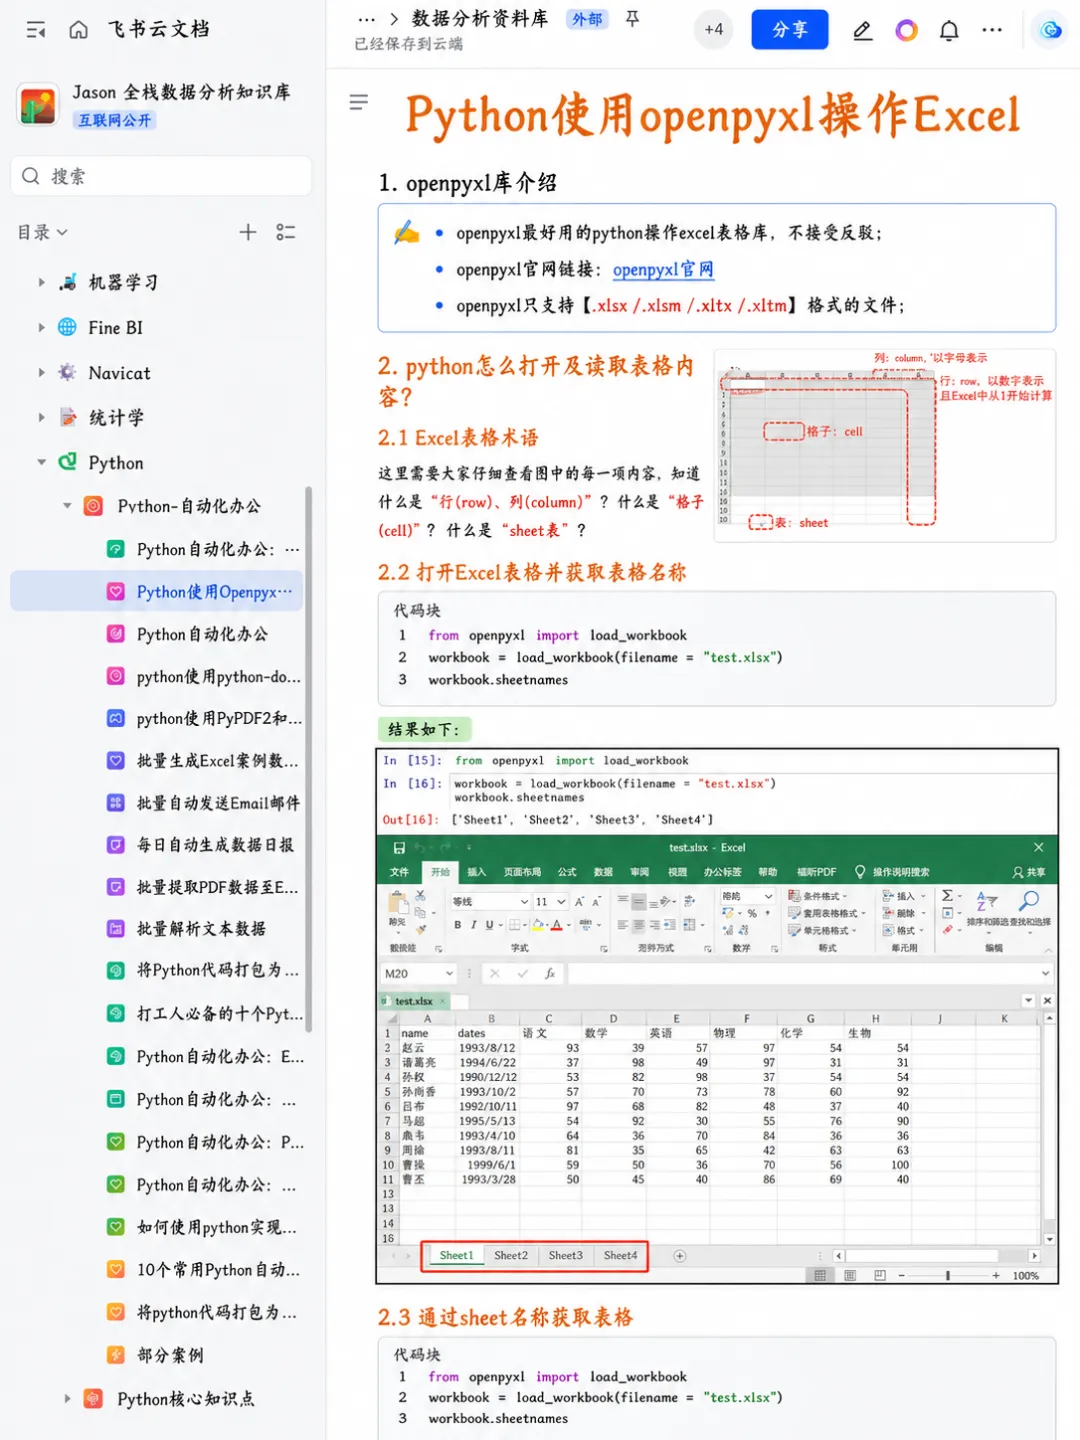Go to the home icon
Viewport: 1080px width, 1440px height.
coord(79,30)
